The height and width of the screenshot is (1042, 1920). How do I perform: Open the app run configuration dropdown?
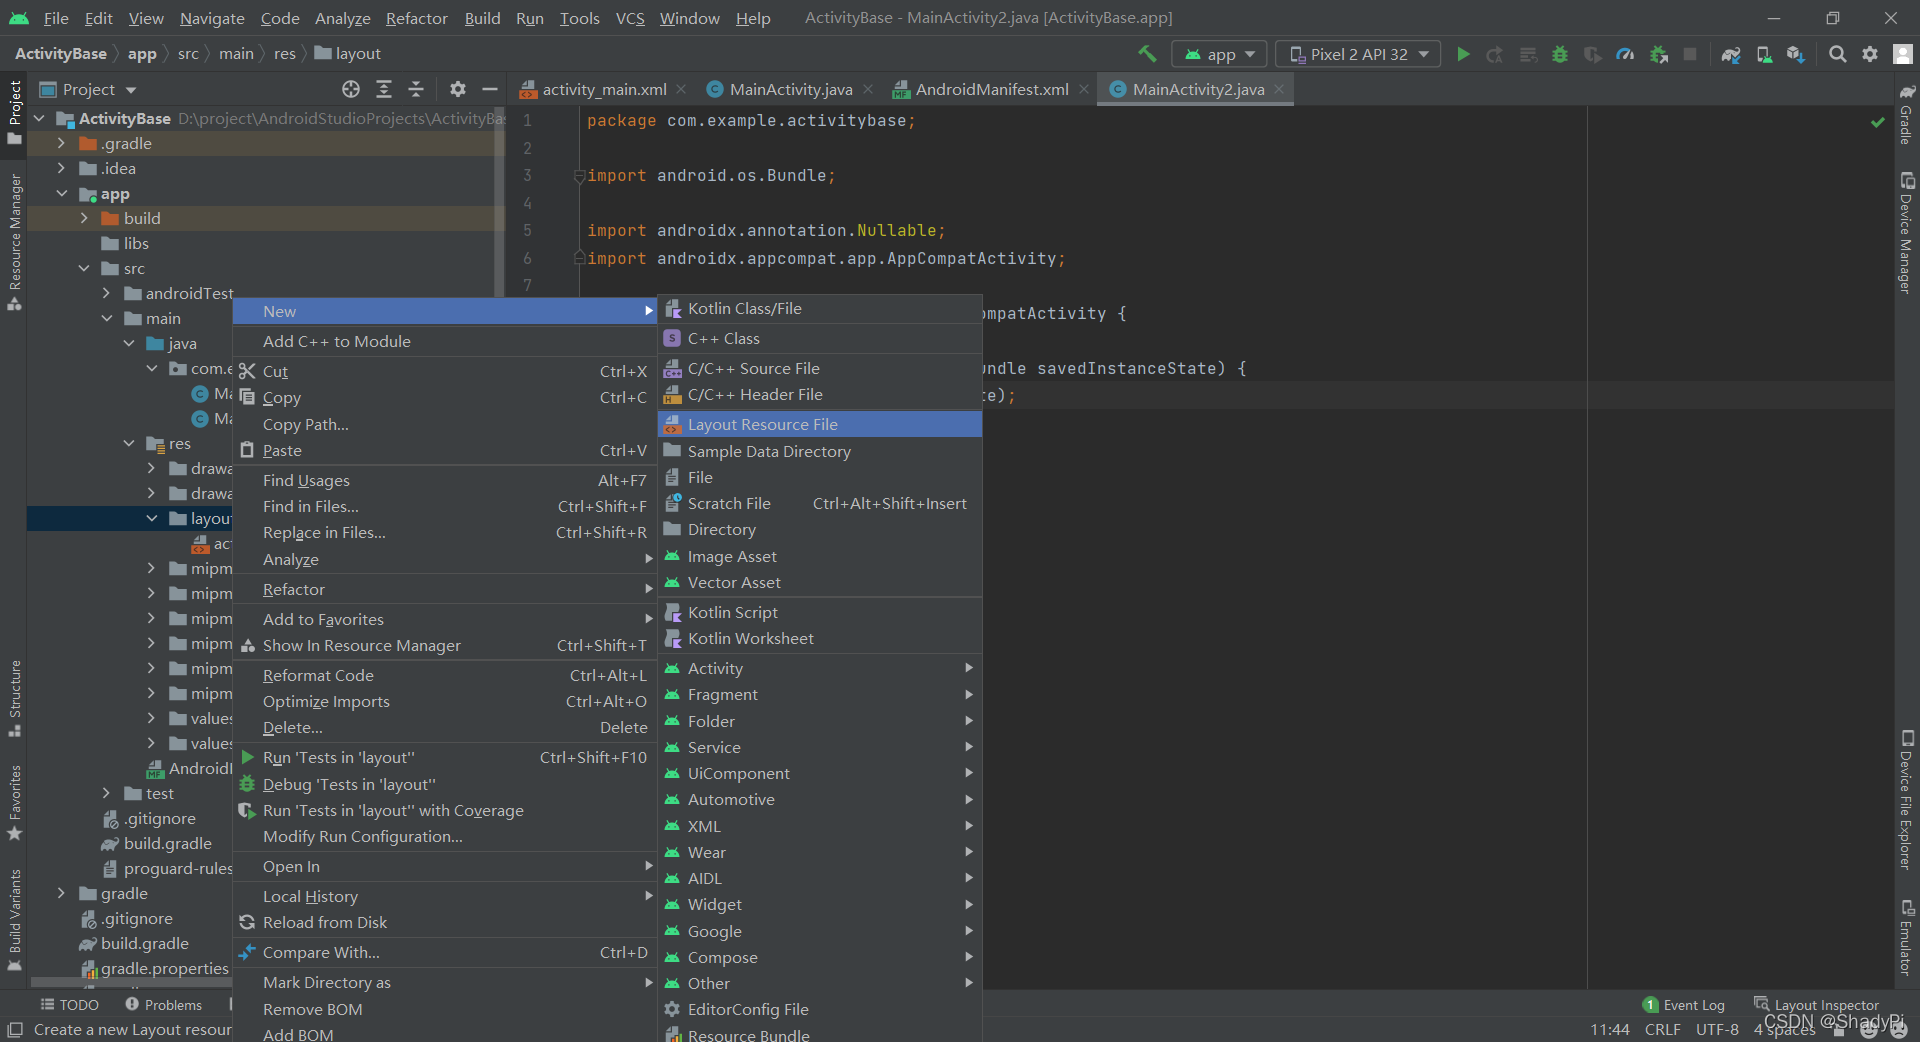(x=1219, y=54)
